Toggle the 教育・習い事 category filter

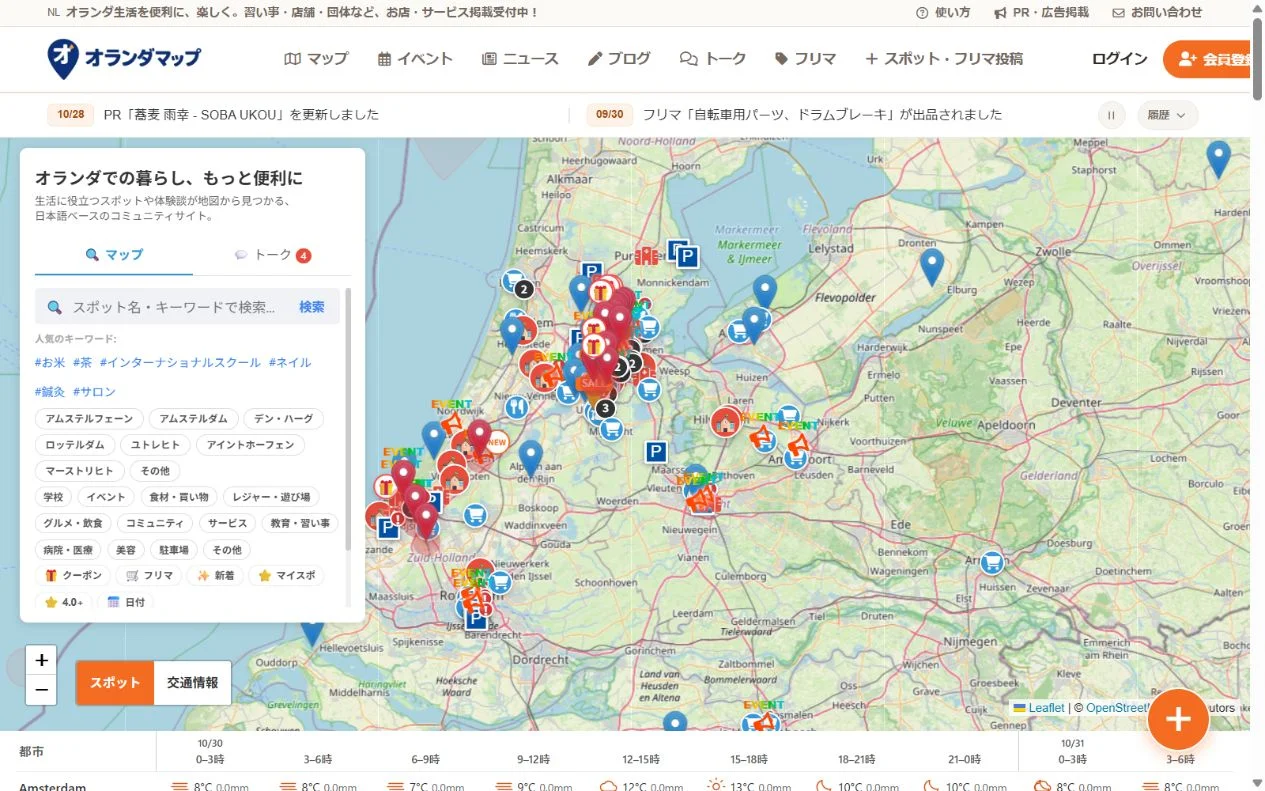pyautogui.click(x=300, y=523)
